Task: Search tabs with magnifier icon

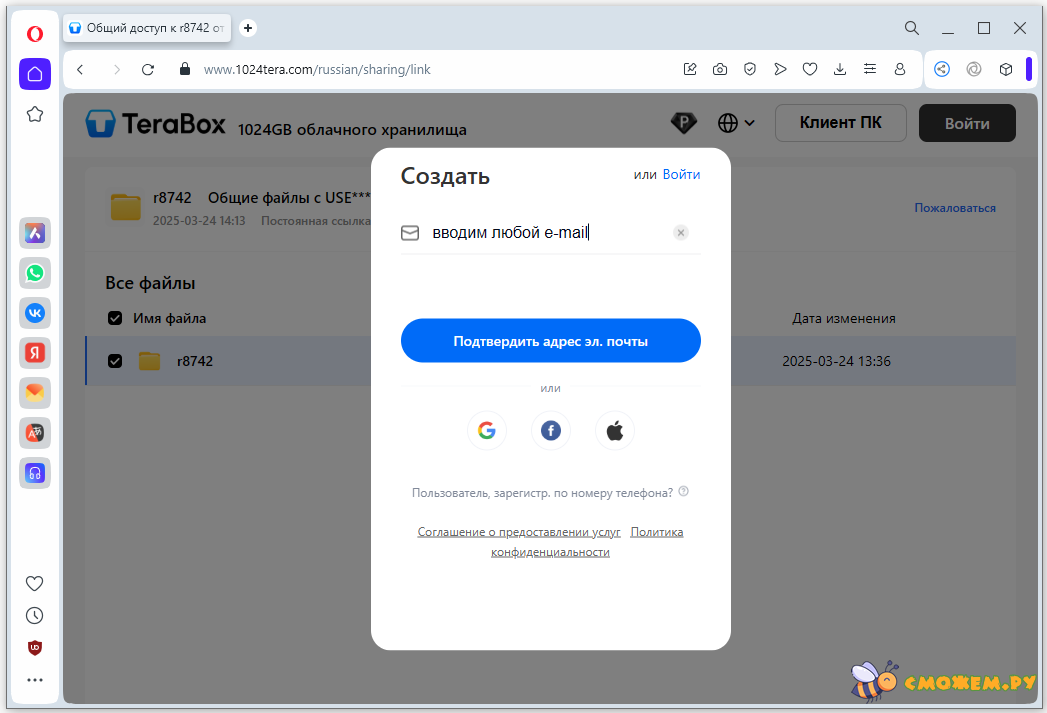Action: coord(911,28)
